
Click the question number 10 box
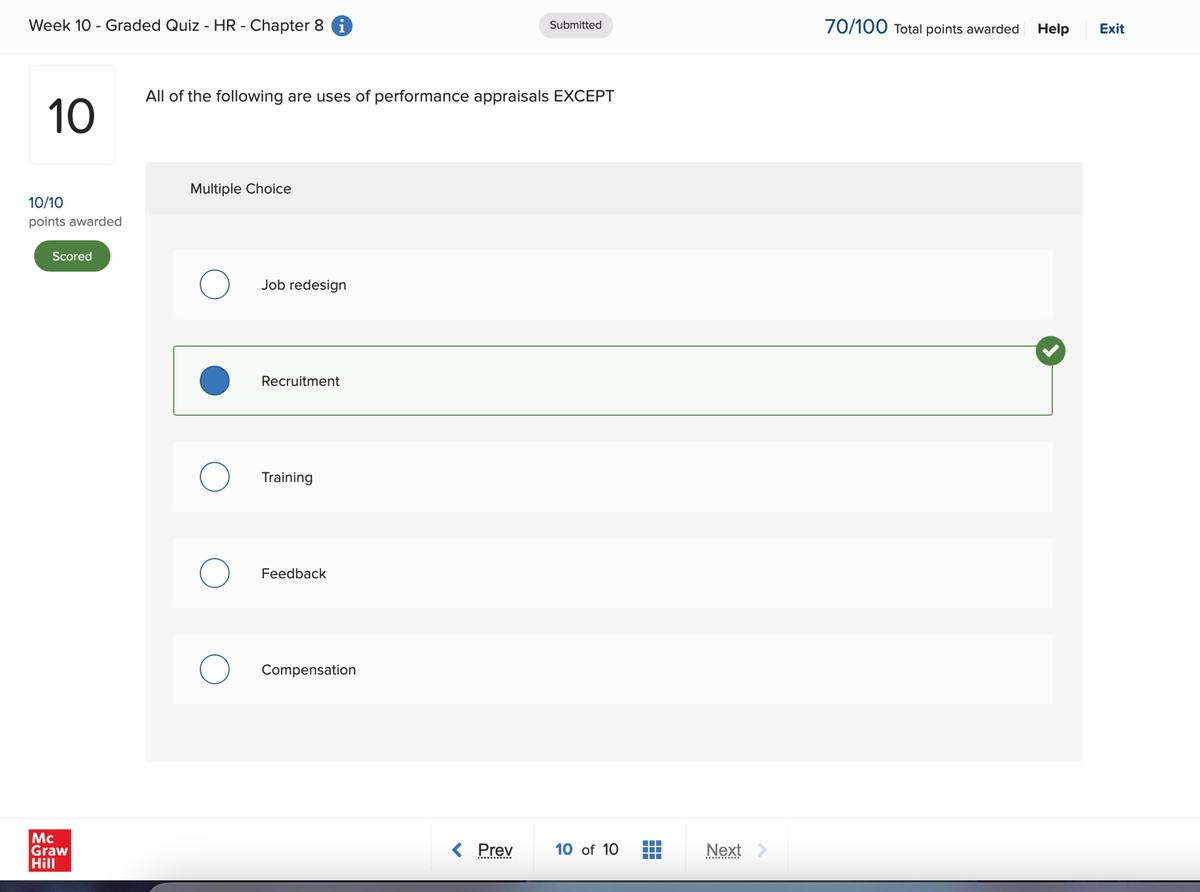click(x=72, y=115)
